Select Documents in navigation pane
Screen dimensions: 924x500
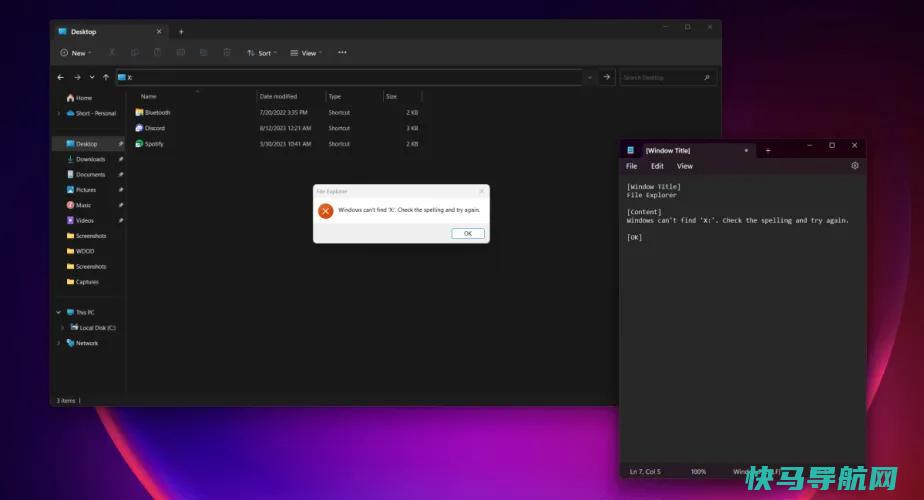pos(87,175)
